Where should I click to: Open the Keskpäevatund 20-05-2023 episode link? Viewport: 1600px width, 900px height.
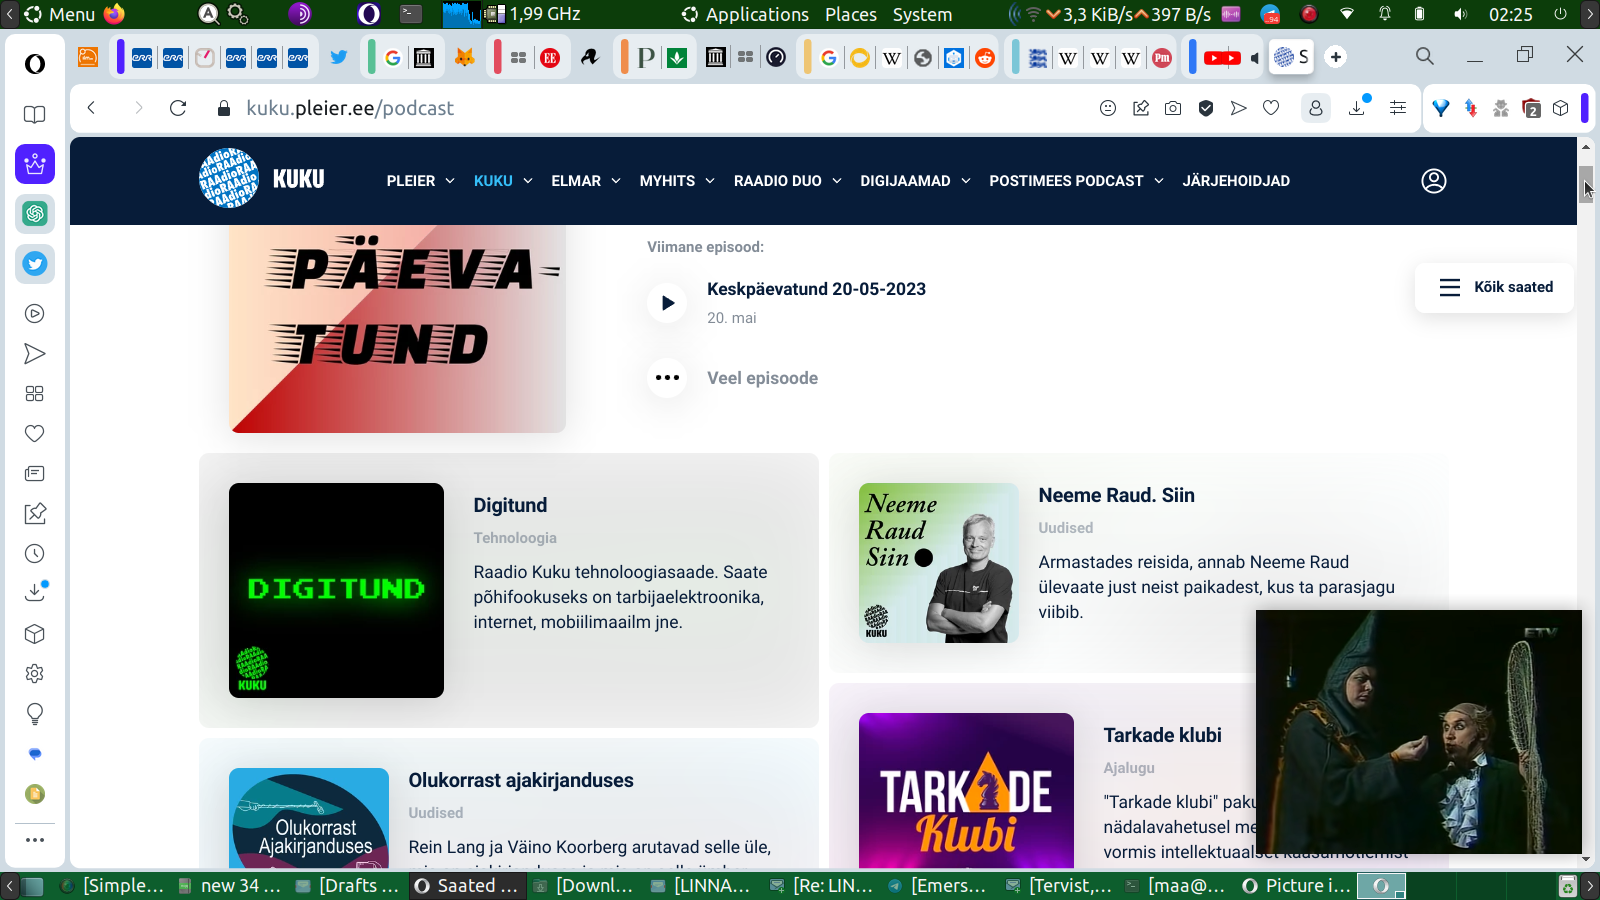tap(816, 289)
